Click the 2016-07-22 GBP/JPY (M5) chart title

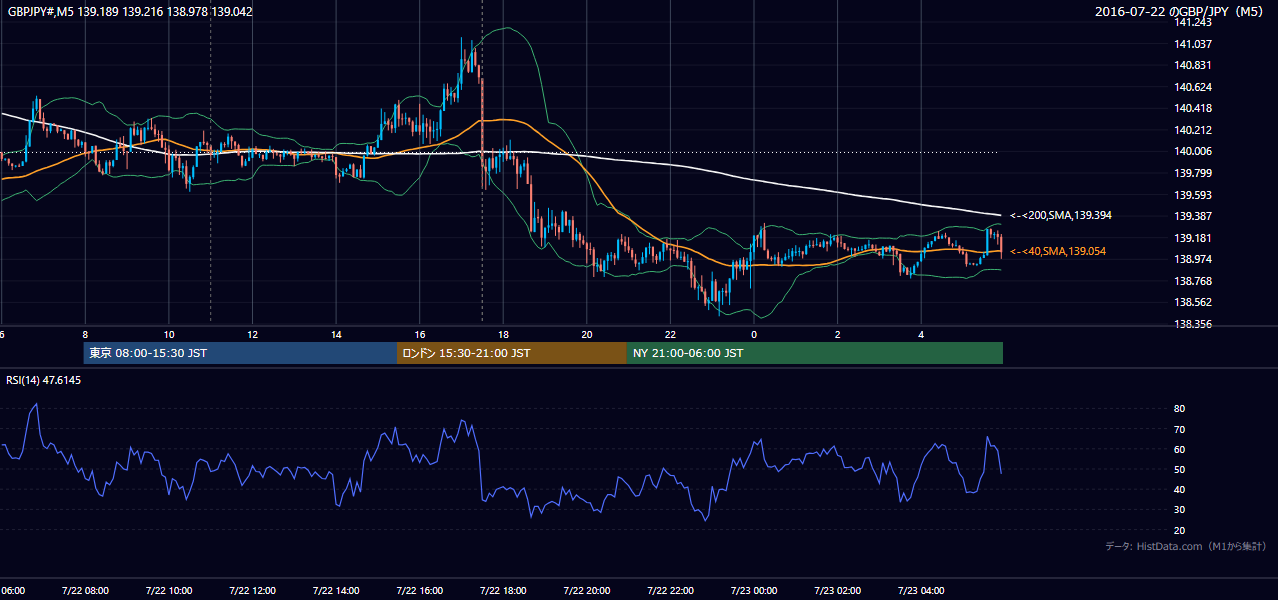pyautogui.click(x=1179, y=12)
